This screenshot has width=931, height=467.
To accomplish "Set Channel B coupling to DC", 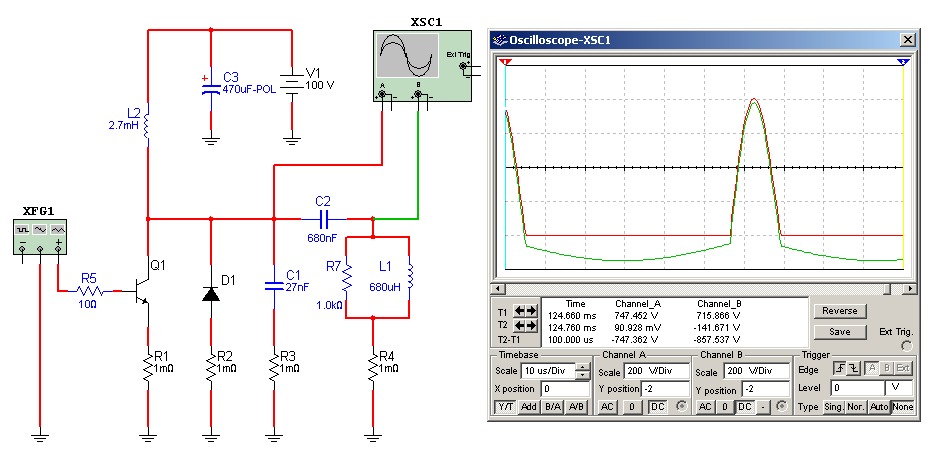I will [744, 407].
